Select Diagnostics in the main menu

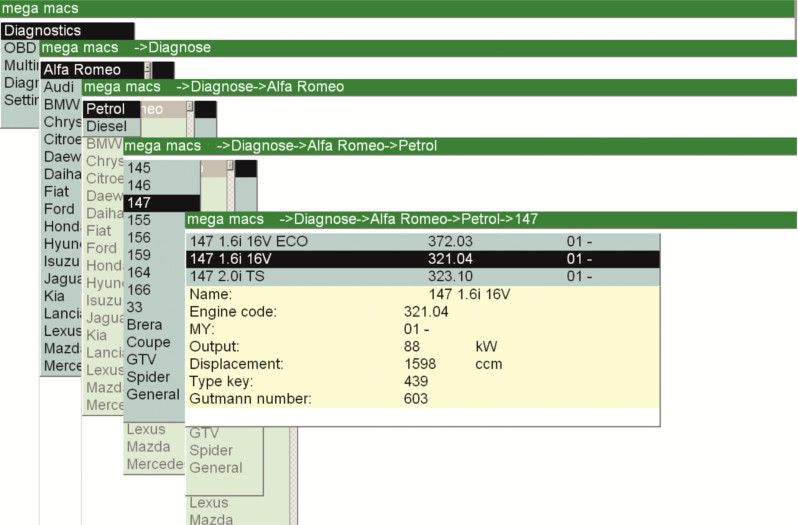[x=40, y=31]
